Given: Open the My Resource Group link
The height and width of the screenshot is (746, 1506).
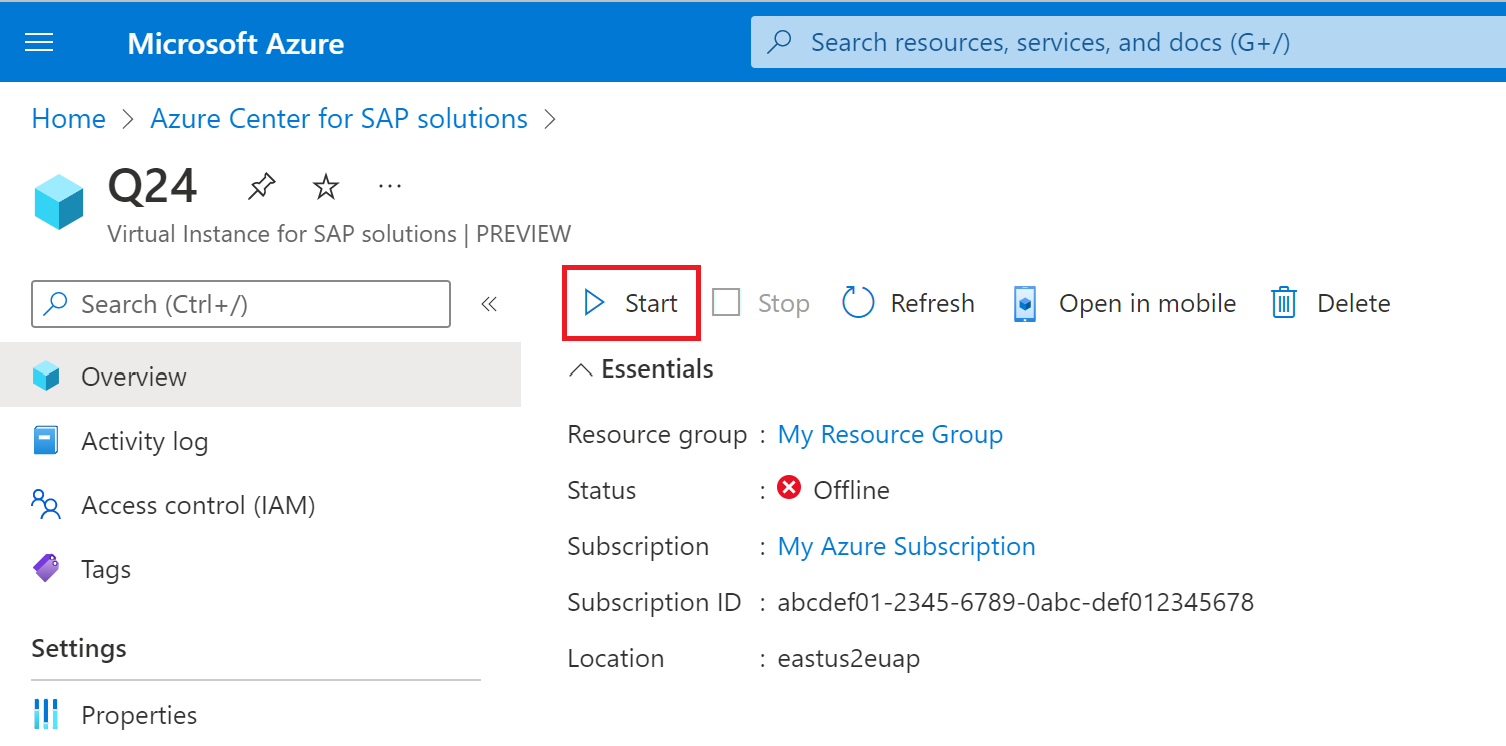Looking at the screenshot, I should (x=890, y=434).
